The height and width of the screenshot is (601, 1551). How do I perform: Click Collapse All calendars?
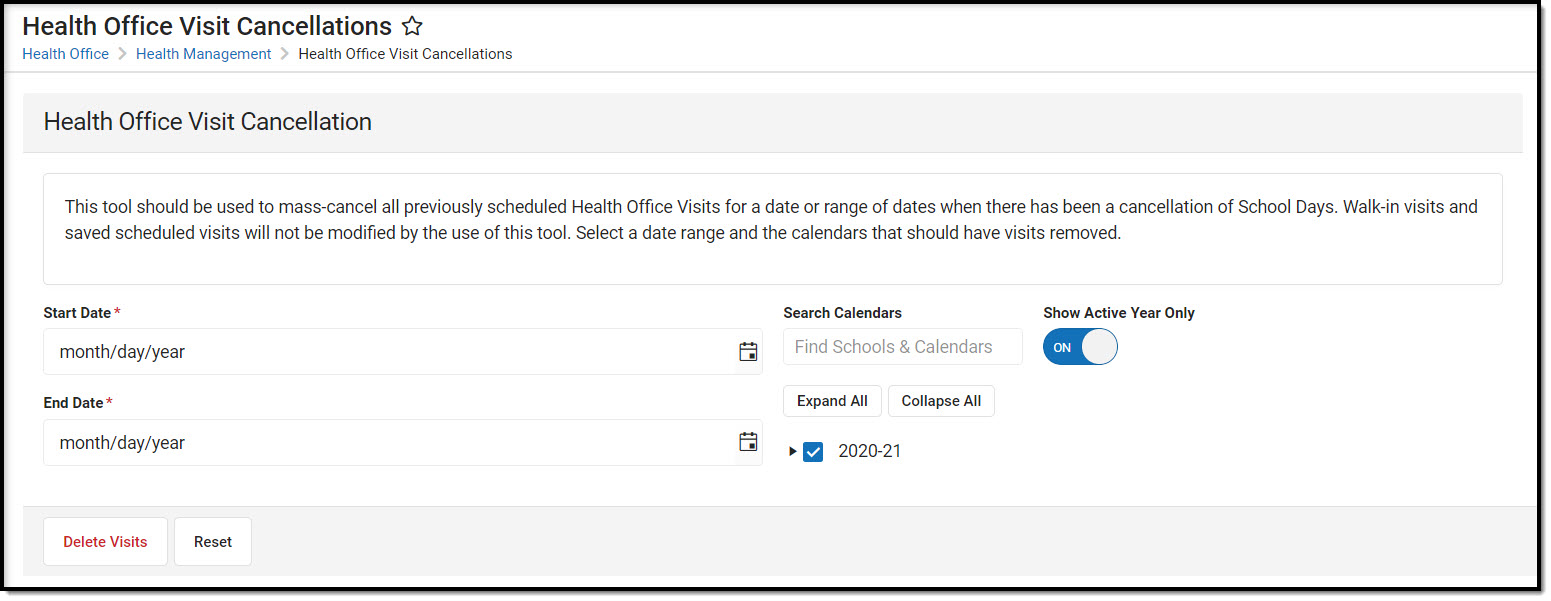(x=941, y=401)
